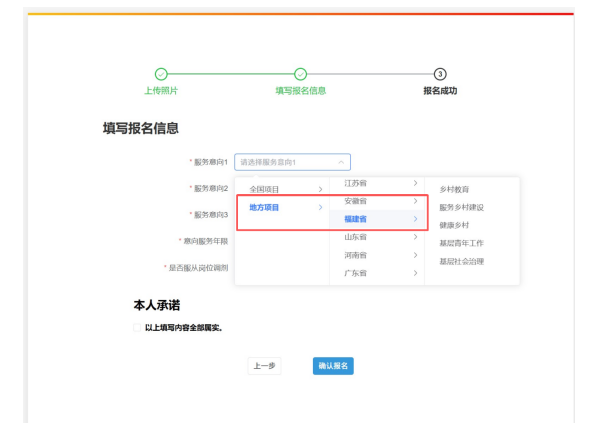Select 安徽省 in the province list
Screen dimensions: 607x439
(372, 202)
